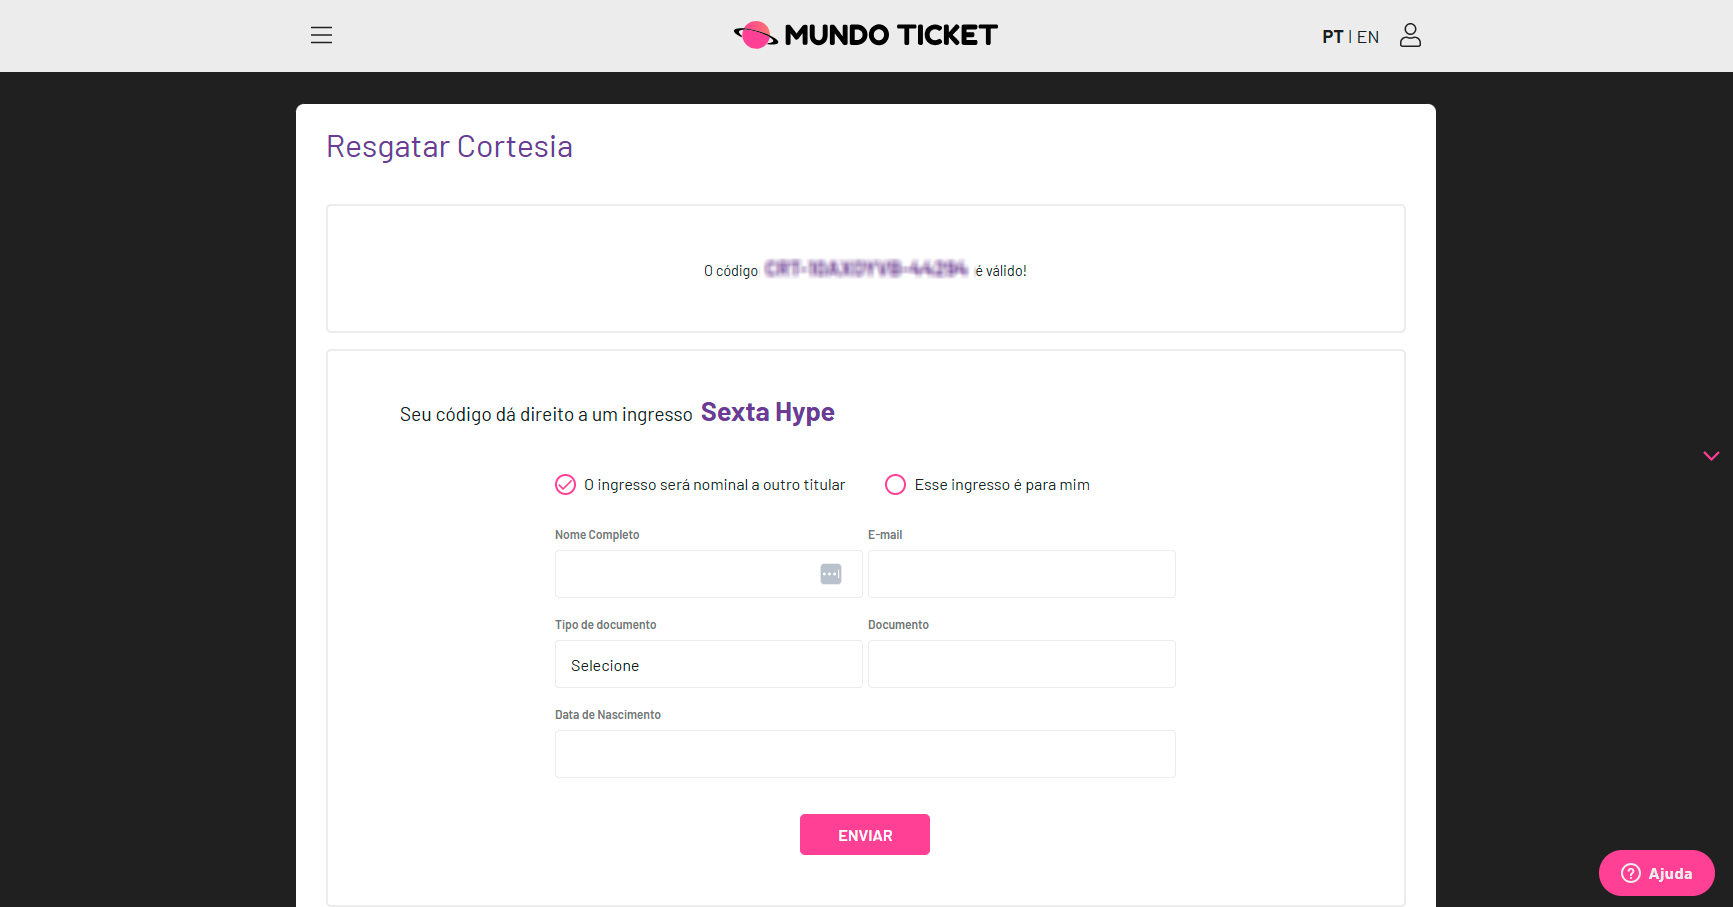Open the Ajuda help button
The image size is (1733, 907).
point(1657,873)
